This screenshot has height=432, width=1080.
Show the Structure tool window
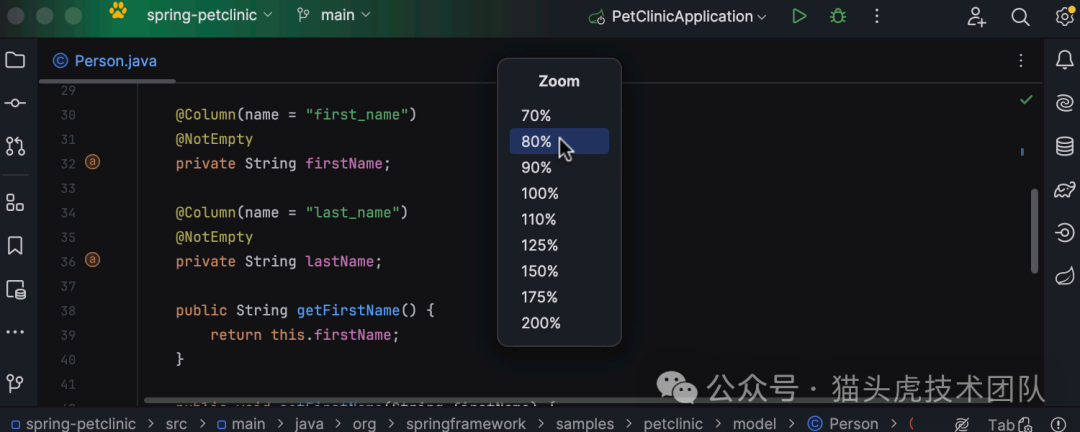point(15,203)
